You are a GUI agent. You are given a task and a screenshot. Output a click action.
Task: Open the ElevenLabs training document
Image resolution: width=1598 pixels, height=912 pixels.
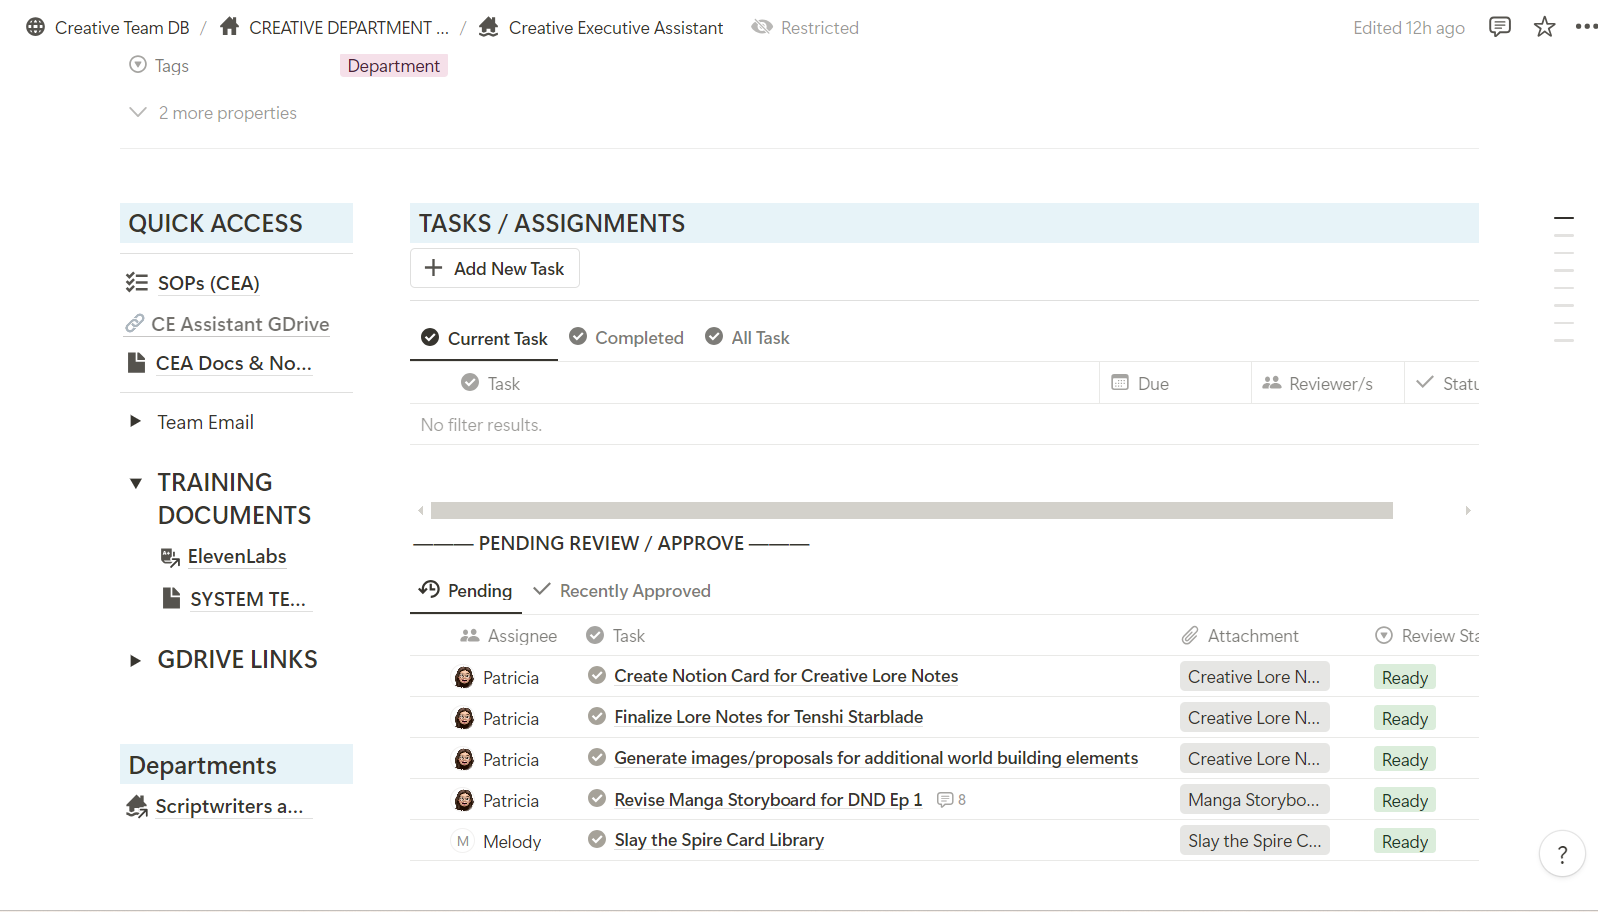[x=237, y=556]
